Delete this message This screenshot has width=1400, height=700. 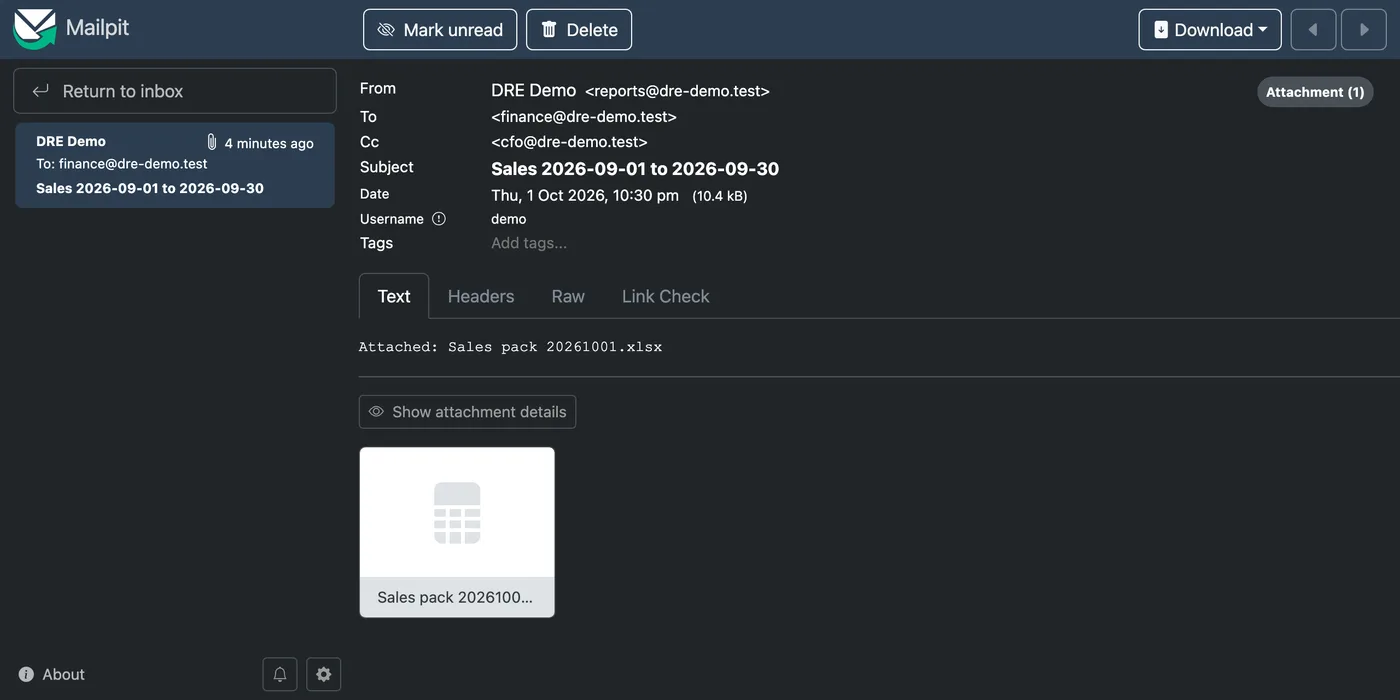[579, 30]
